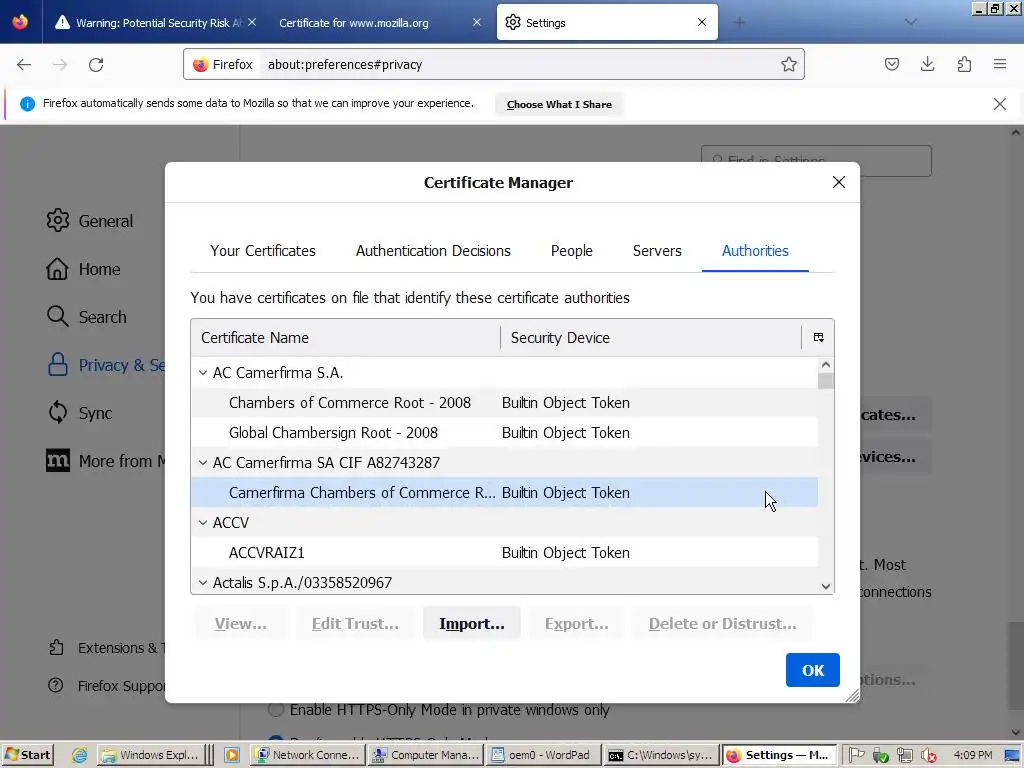Viewport: 1024px width, 768px height.
Task: Switch to the People tab
Action: point(571,251)
